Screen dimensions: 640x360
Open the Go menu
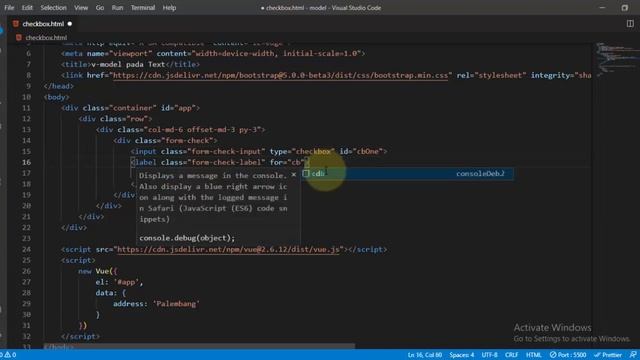(x=100, y=8)
